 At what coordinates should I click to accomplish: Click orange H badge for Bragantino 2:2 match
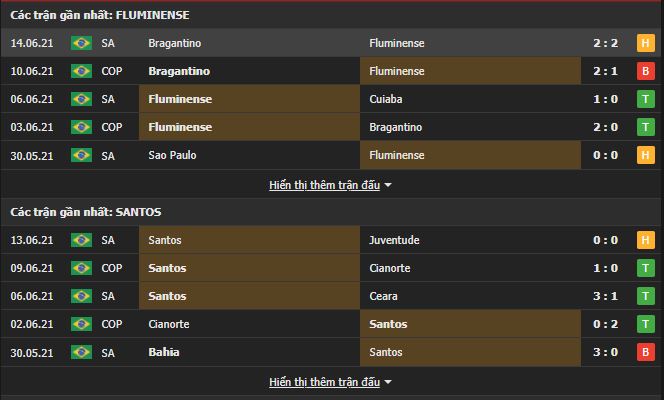tap(647, 43)
